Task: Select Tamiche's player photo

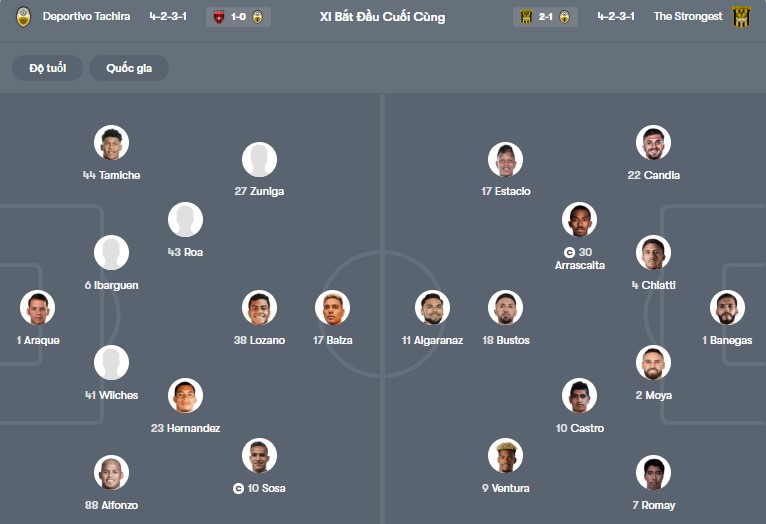Action: tap(111, 143)
